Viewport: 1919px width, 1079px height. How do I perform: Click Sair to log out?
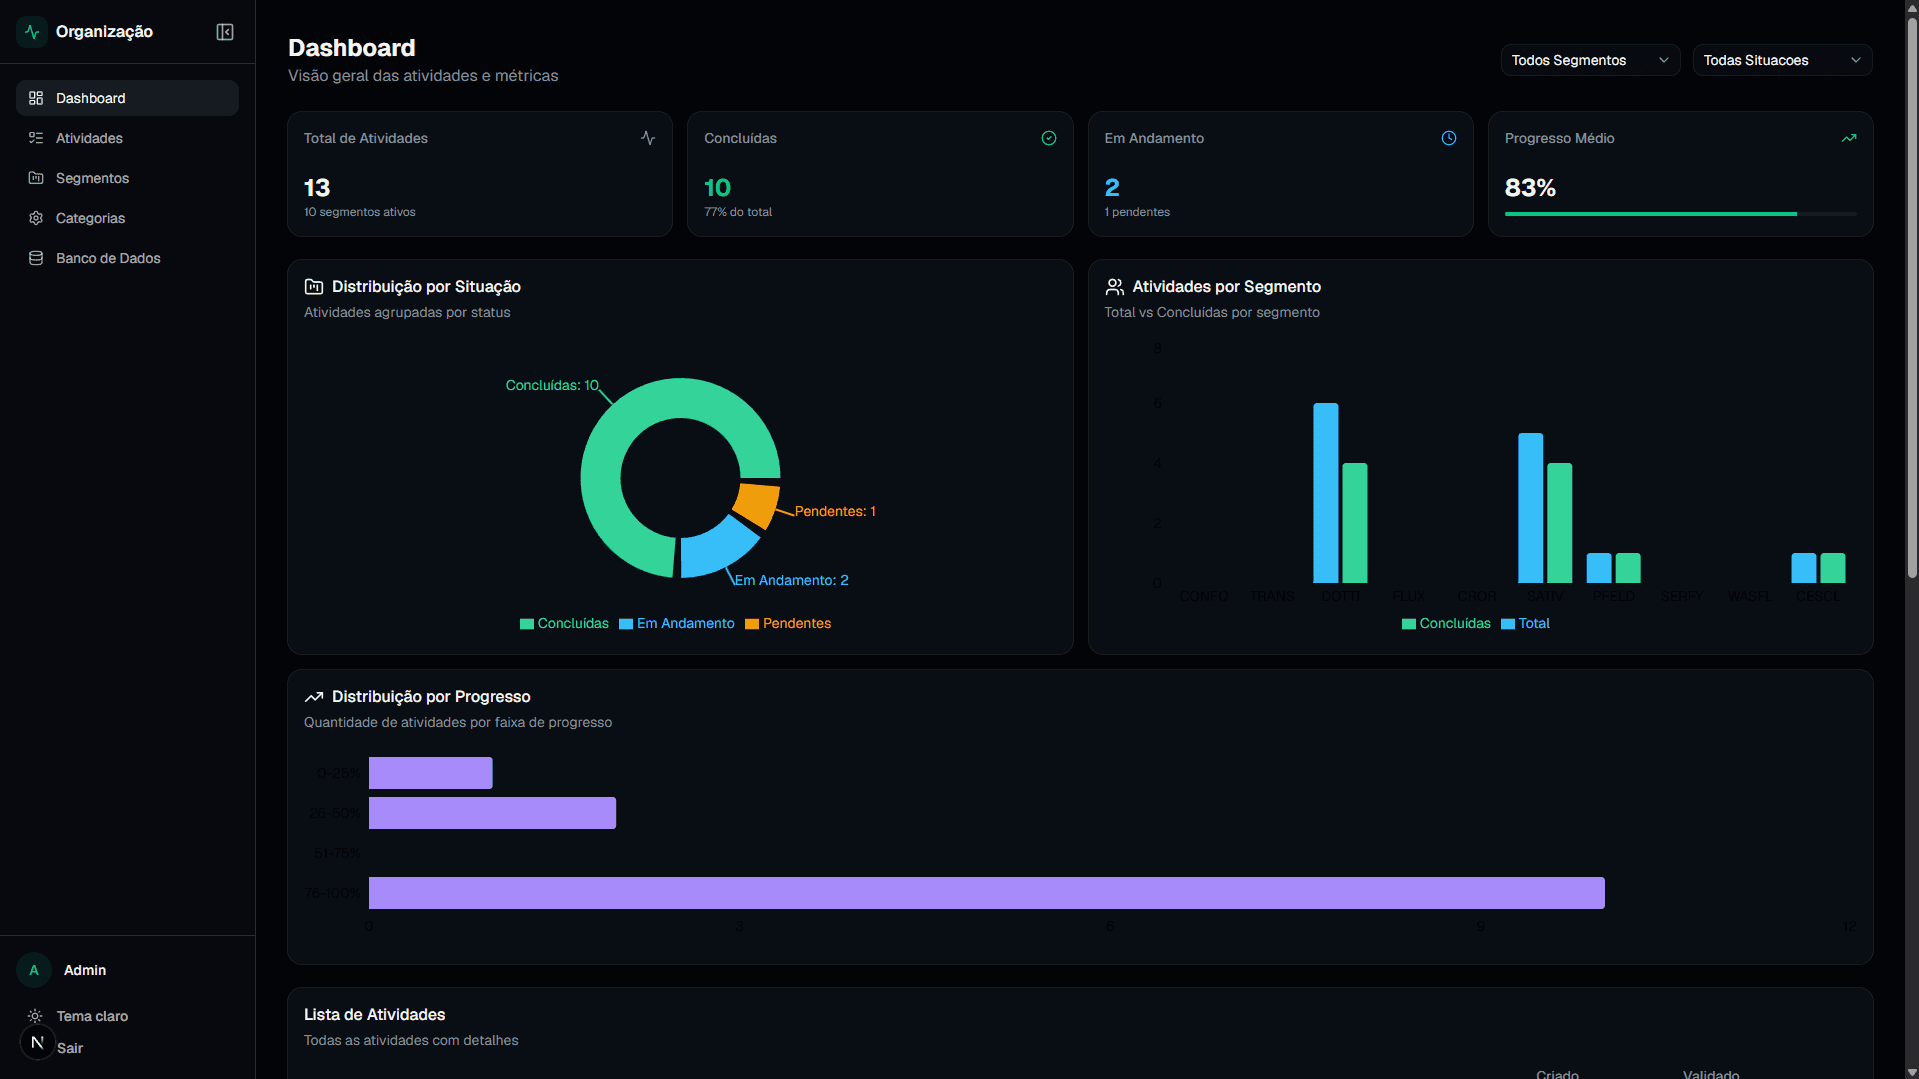pyautogui.click(x=70, y=1048)
